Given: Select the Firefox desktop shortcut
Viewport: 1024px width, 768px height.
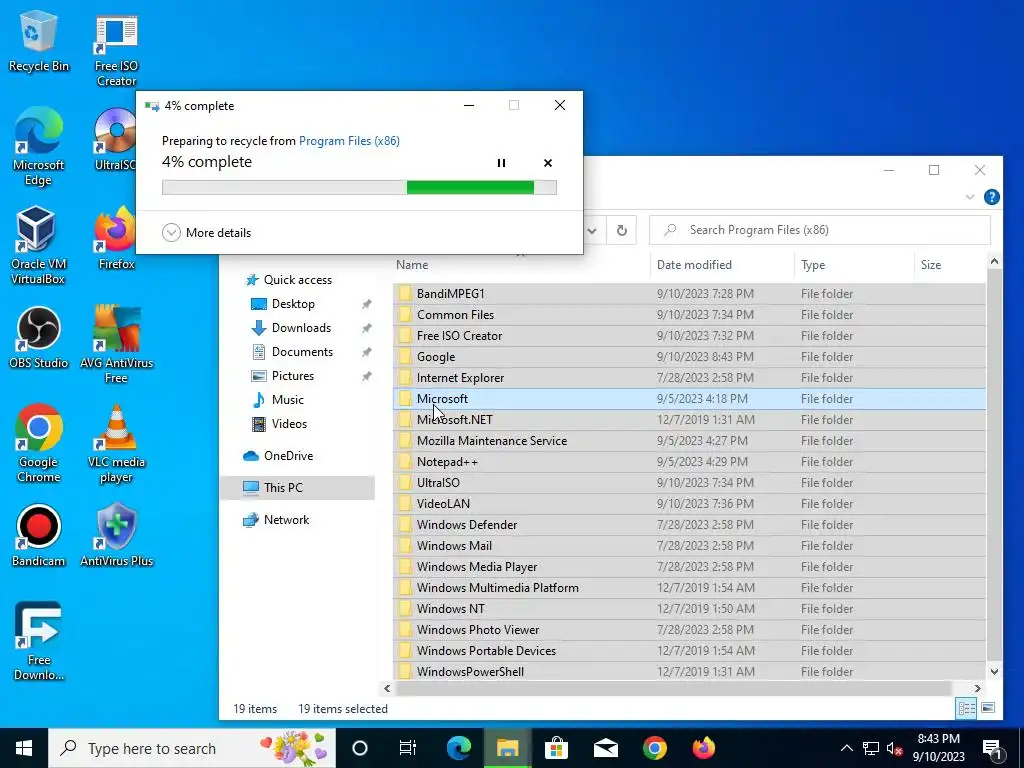Looking at the screenshot, I should coord(116,238).
